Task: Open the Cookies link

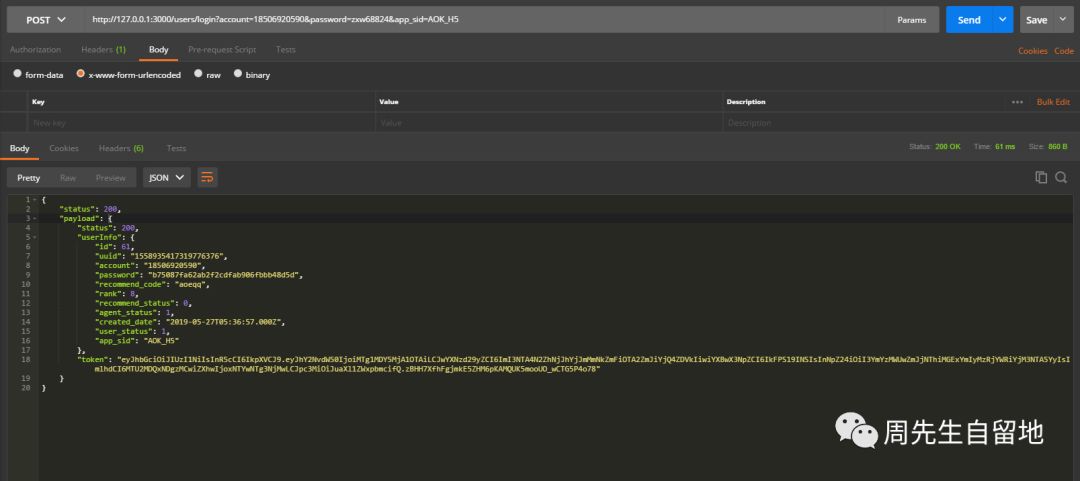Action: point(1032,51)
